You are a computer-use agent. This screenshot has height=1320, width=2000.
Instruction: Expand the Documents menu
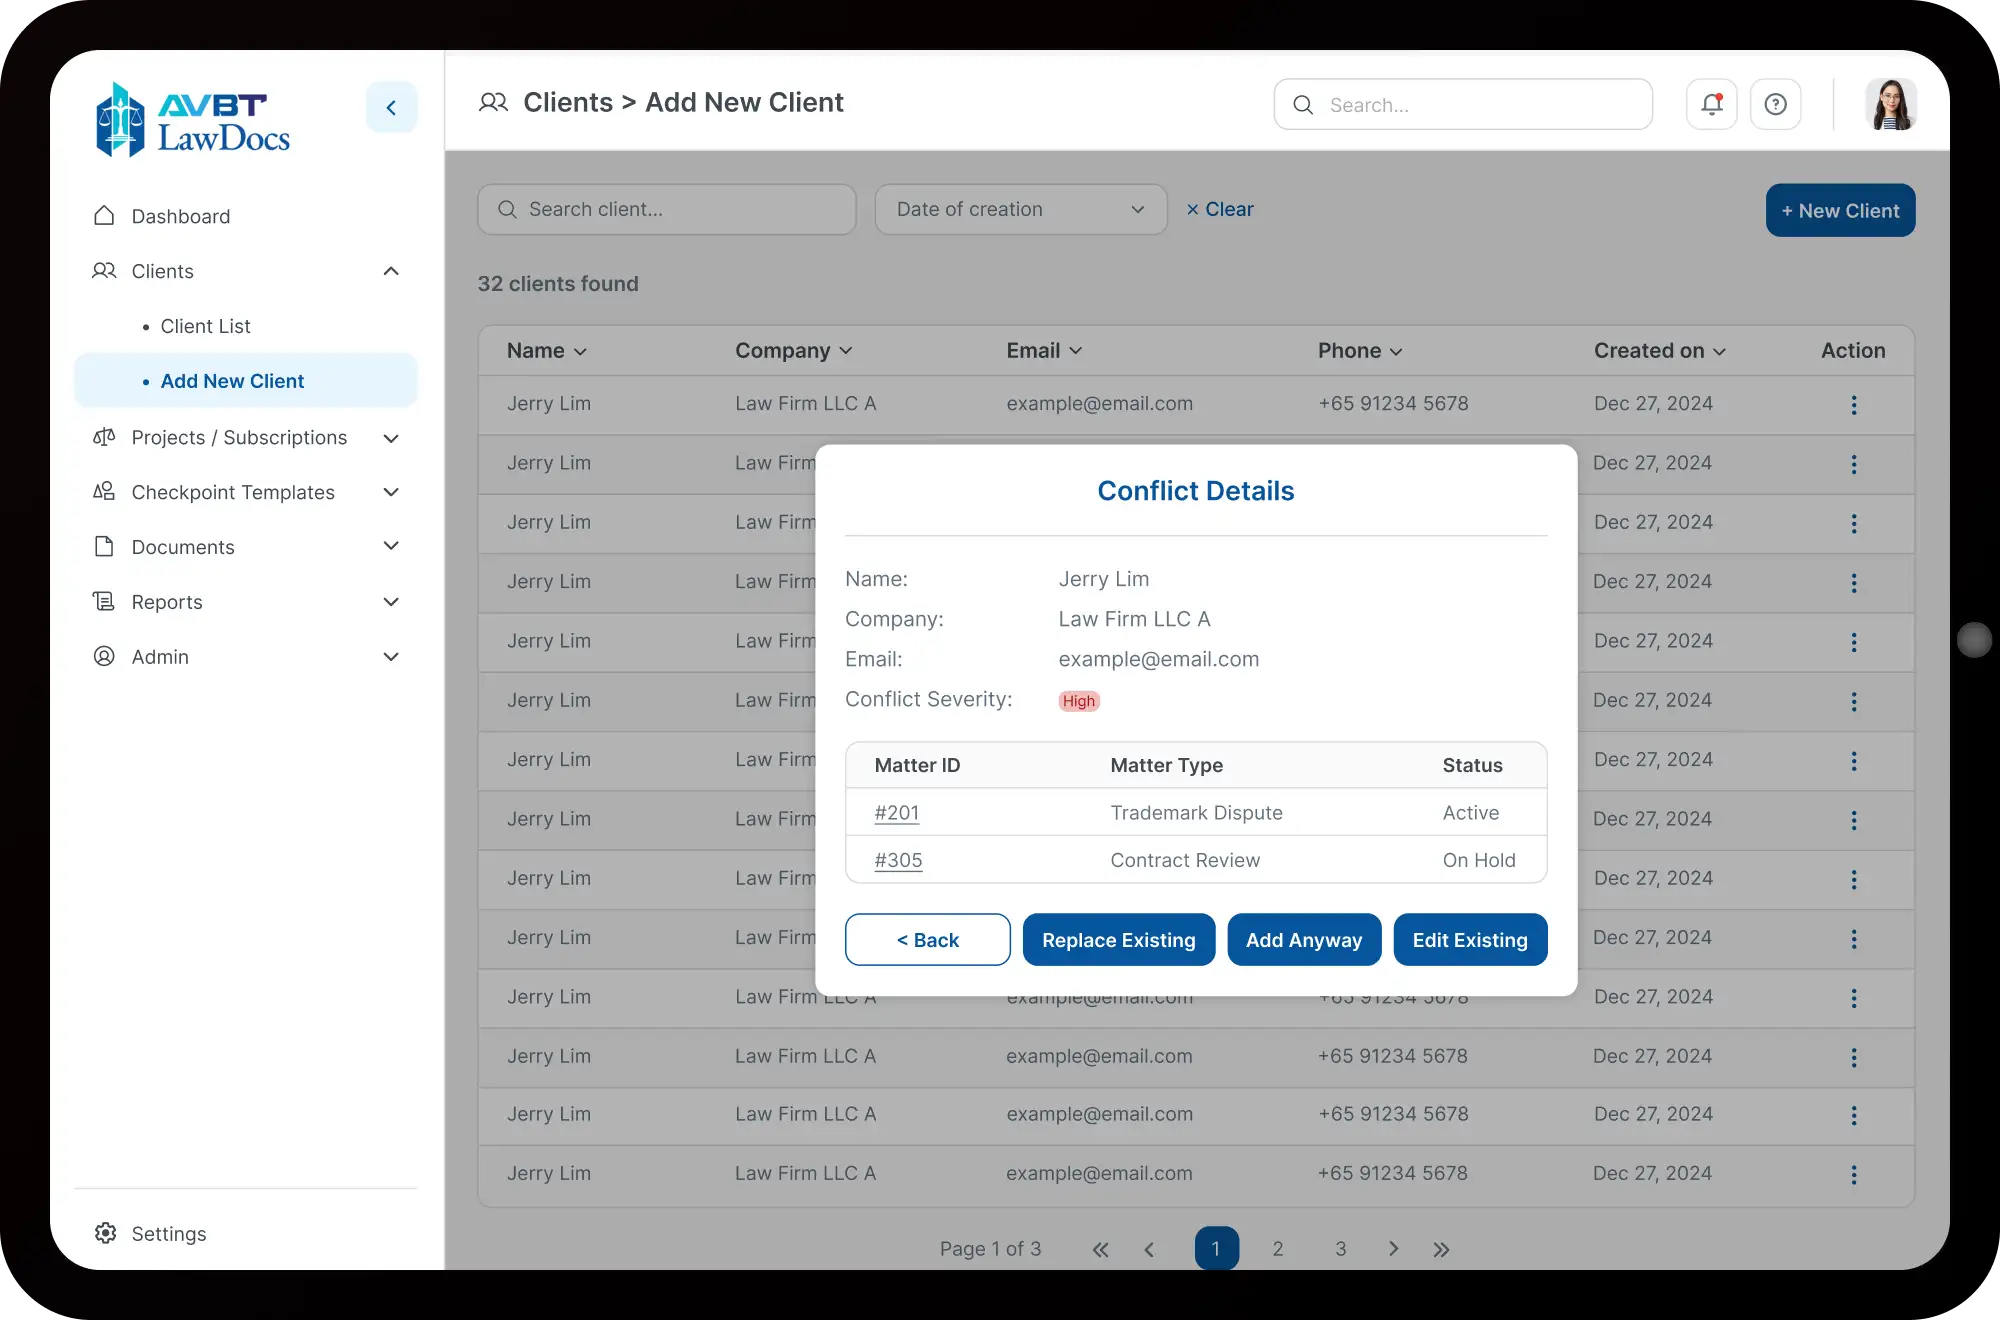click(x=391, y=546)
